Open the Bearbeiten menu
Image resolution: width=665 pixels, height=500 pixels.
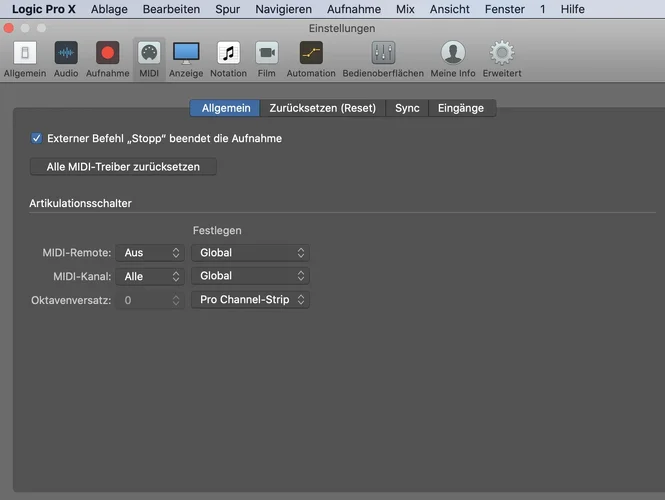[x=171, y=9]
